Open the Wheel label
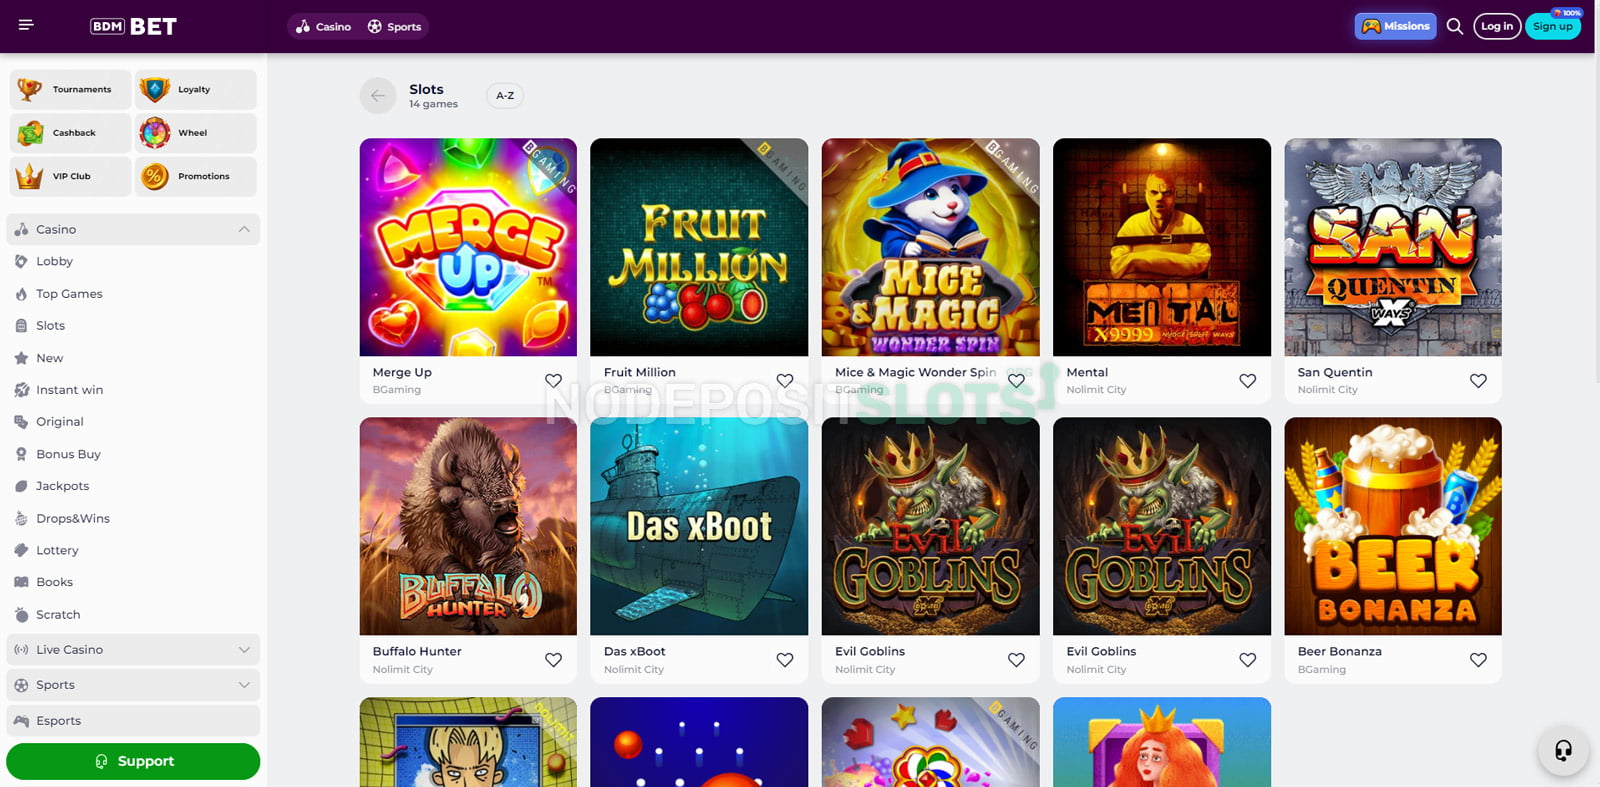The image size is (1600, 787). point(193,132)
